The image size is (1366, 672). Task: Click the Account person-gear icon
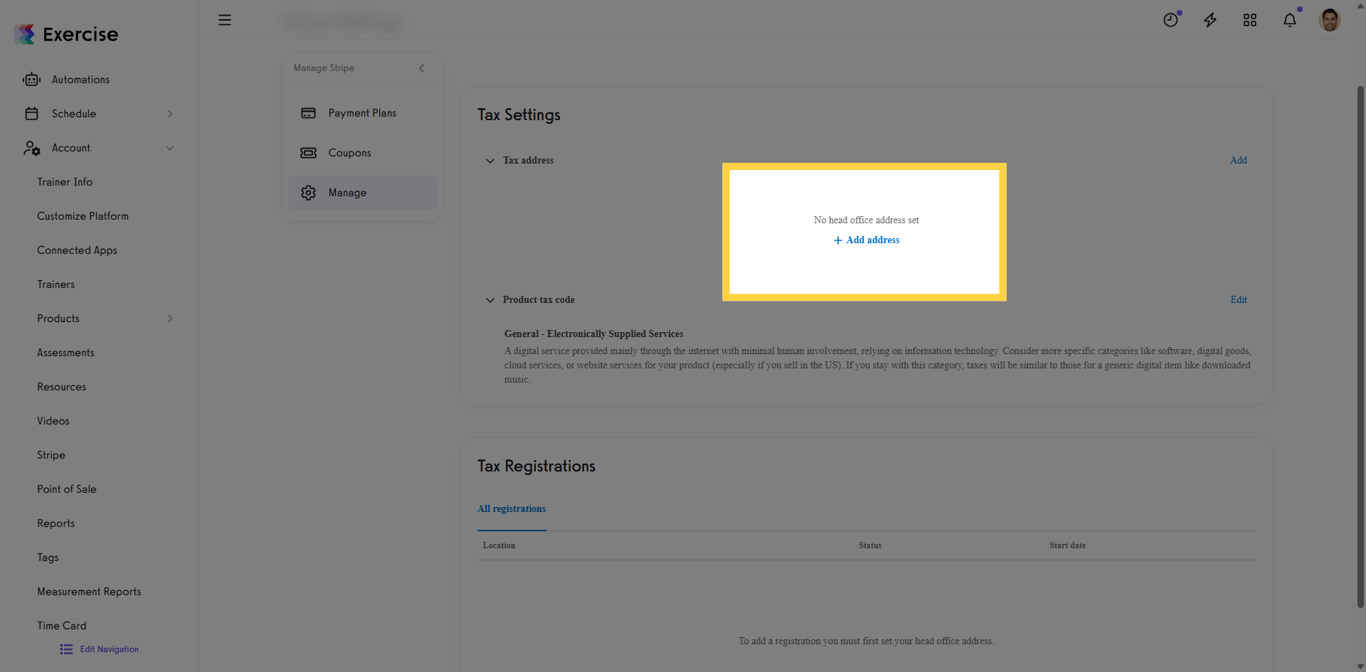(31, 147)
